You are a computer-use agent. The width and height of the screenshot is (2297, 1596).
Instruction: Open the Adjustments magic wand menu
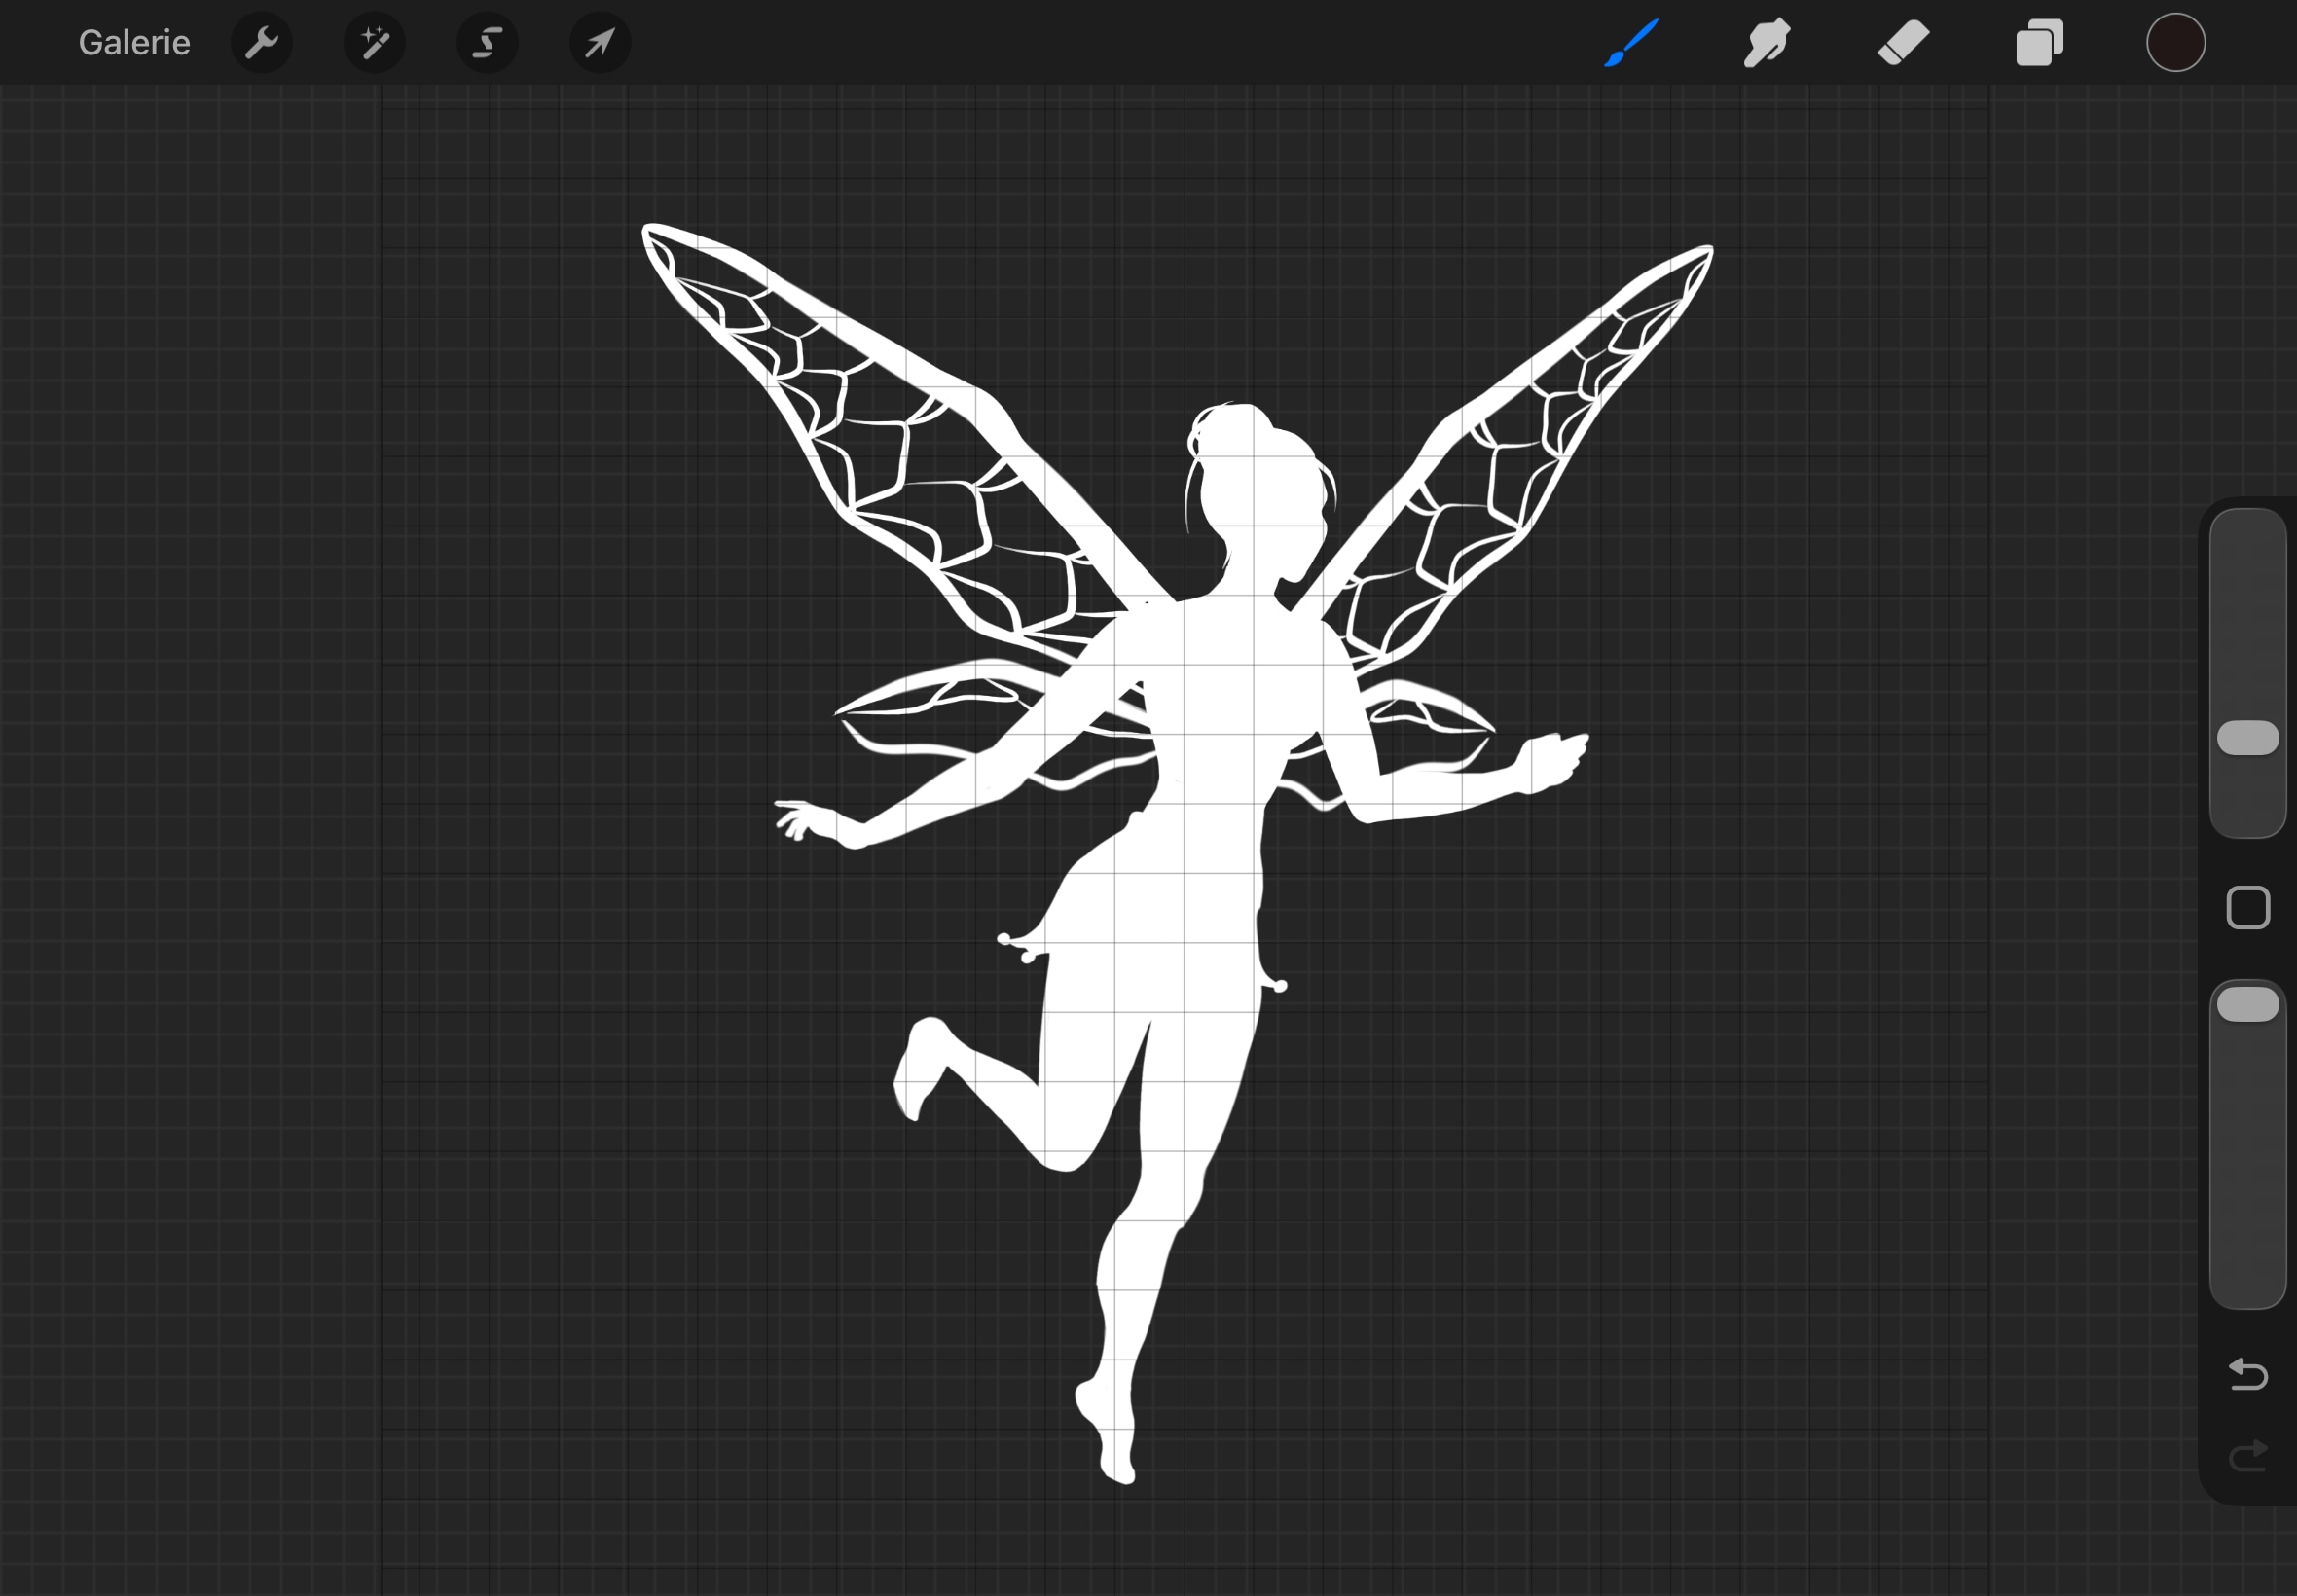pos(374,43)
